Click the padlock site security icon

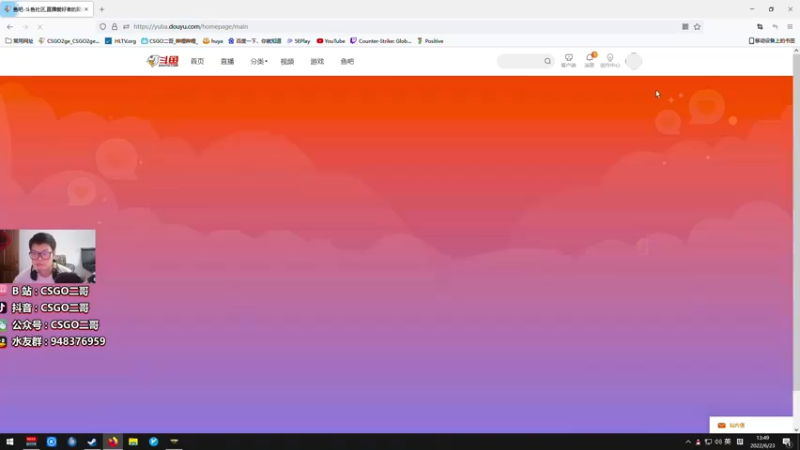pos(114,27)
